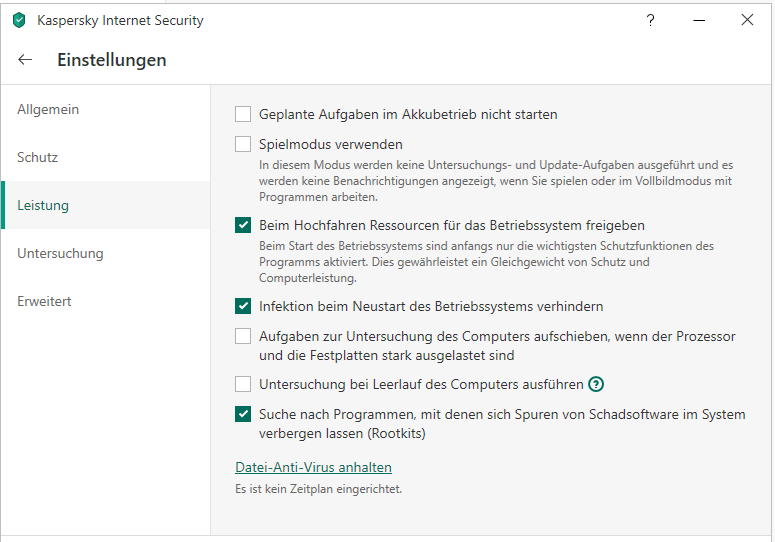Viewport: 775px width, 542px height.
Task: Enable 'Untersuchung bei Leerlauf des Computers ausführen'
Action: 243,384
